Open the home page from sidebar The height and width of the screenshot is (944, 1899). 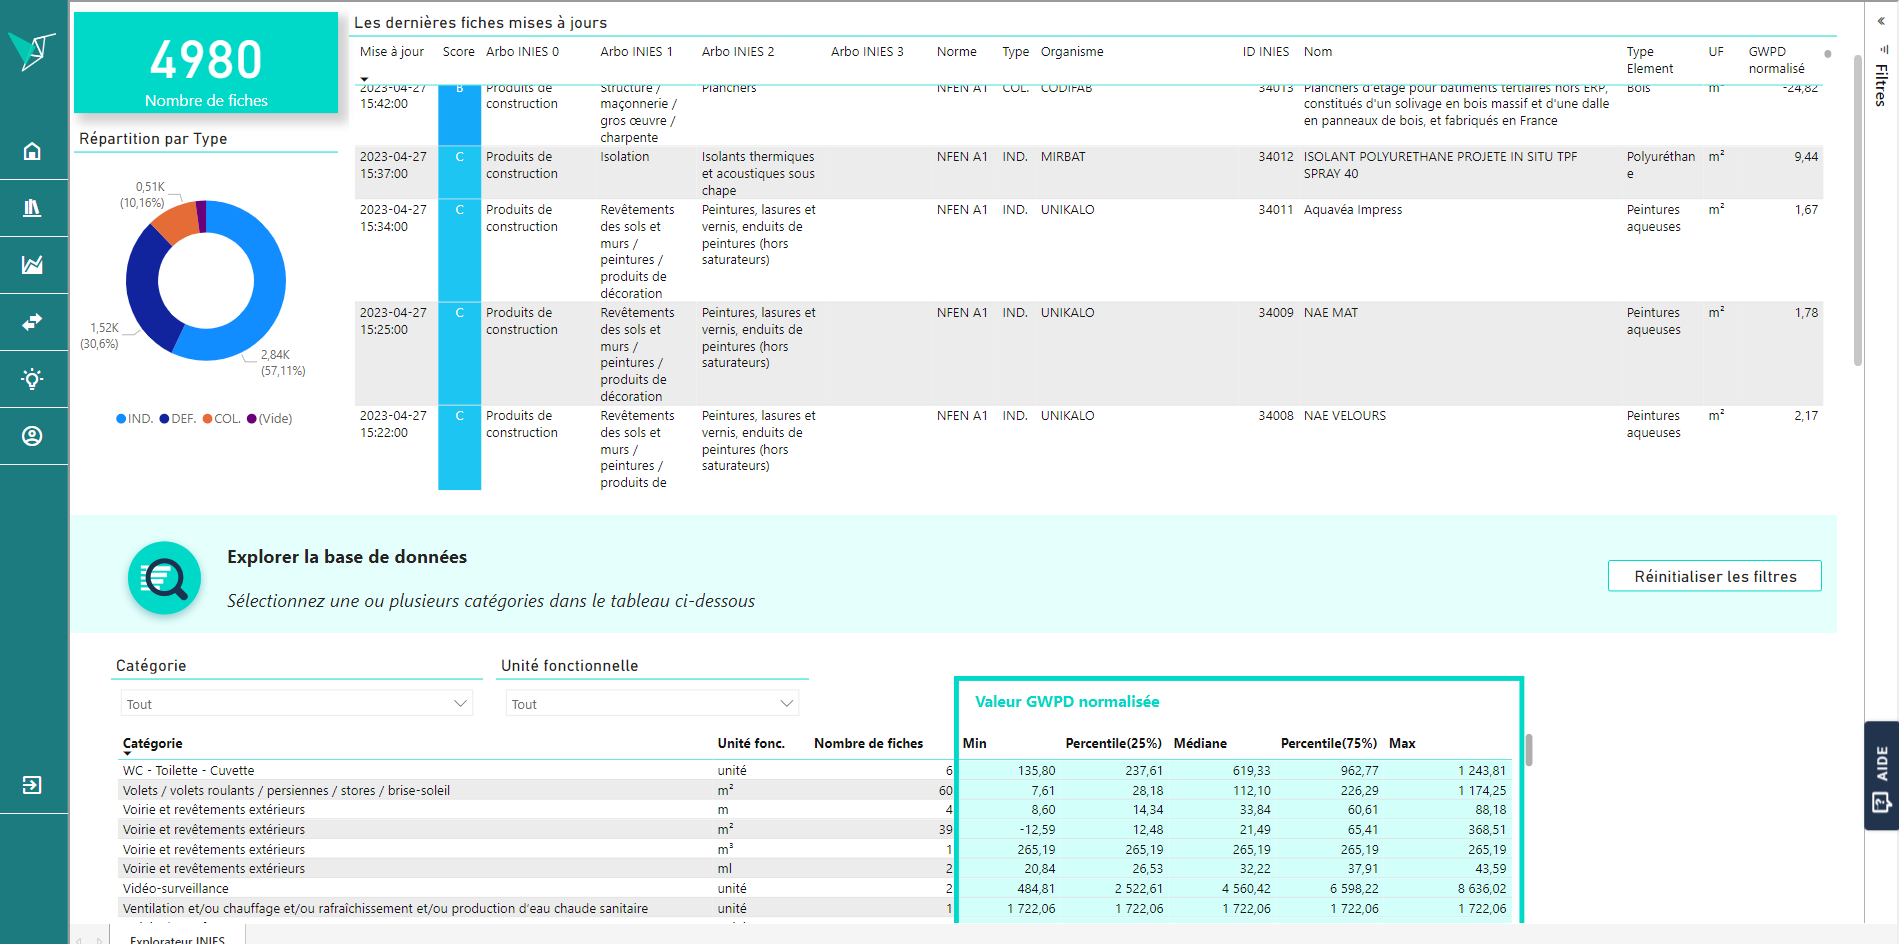pos(32,151)
